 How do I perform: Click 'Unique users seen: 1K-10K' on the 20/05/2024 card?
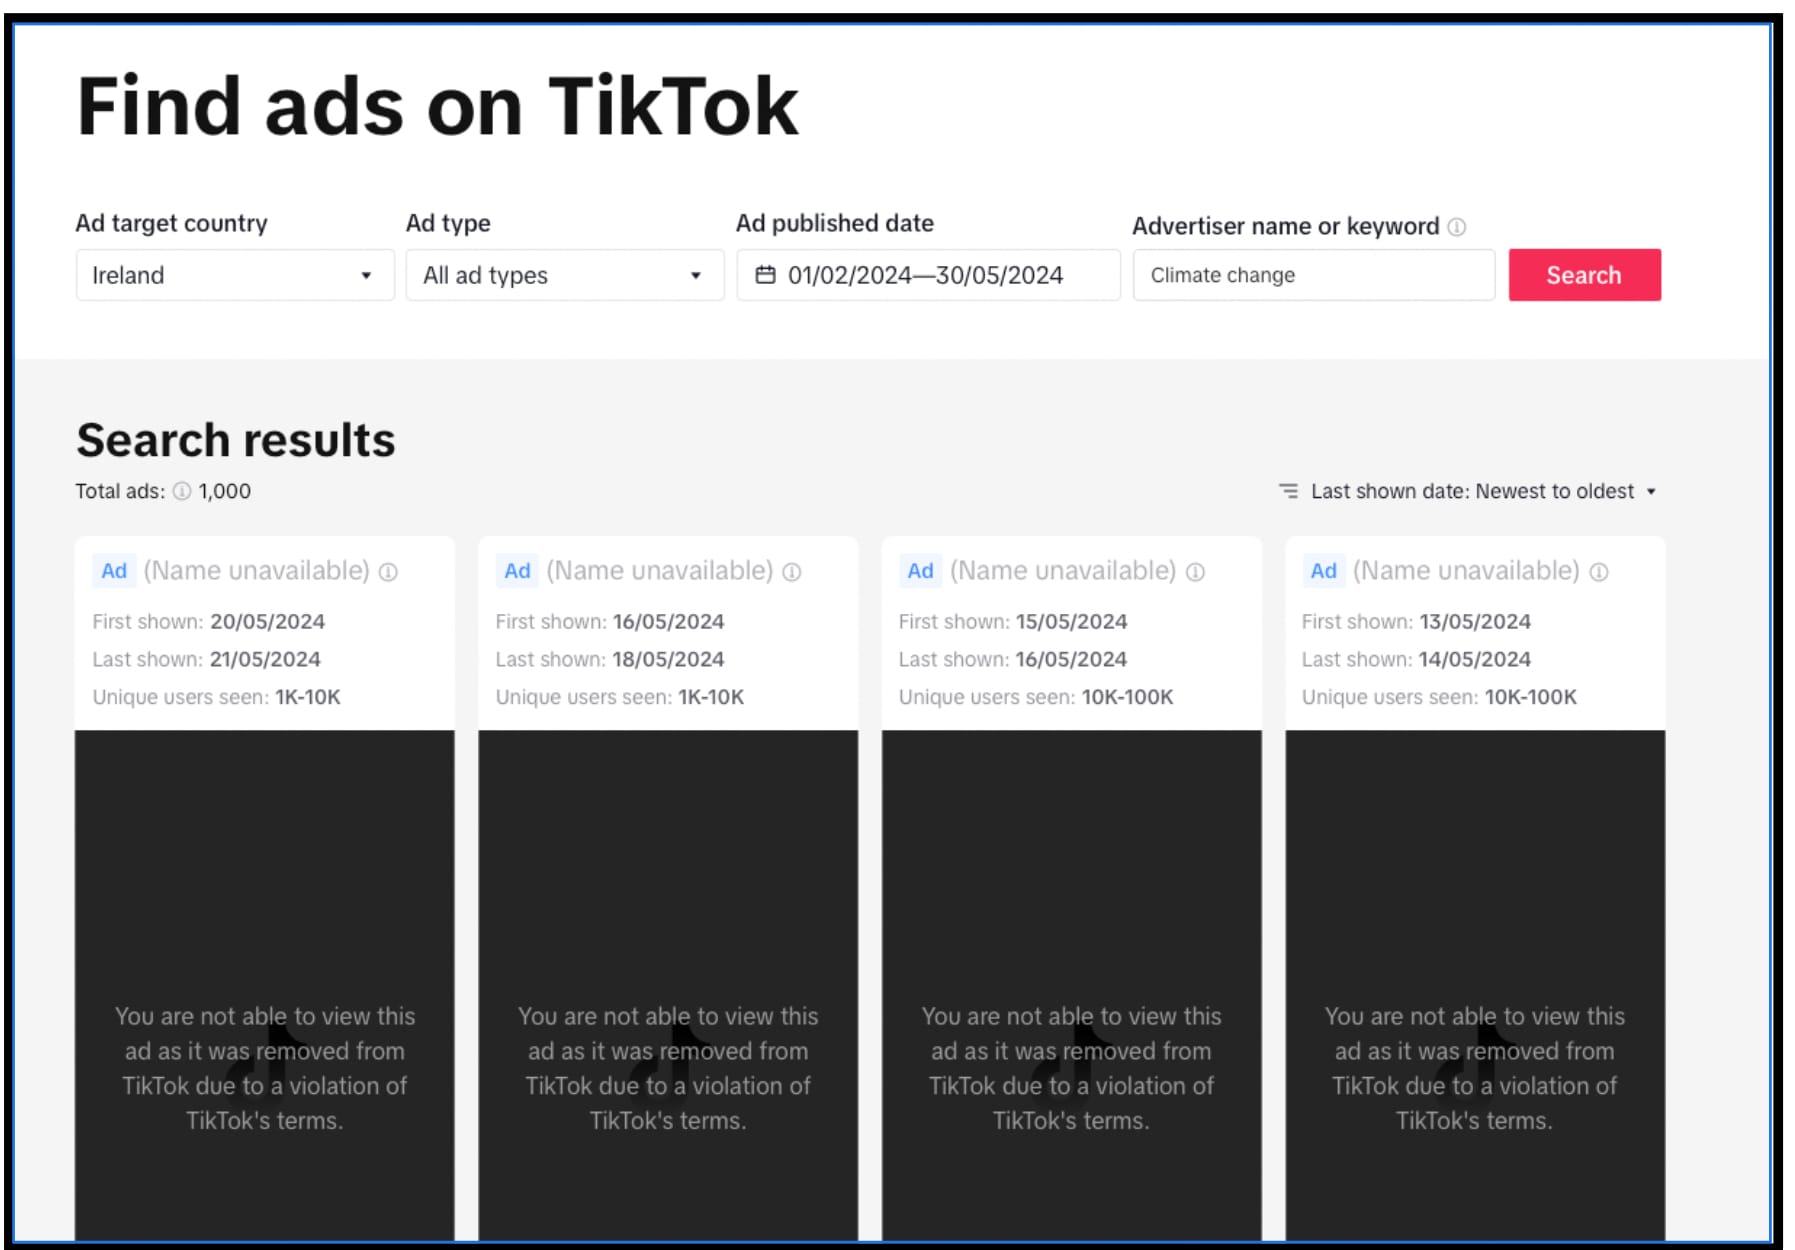click(x=216, y=697)
